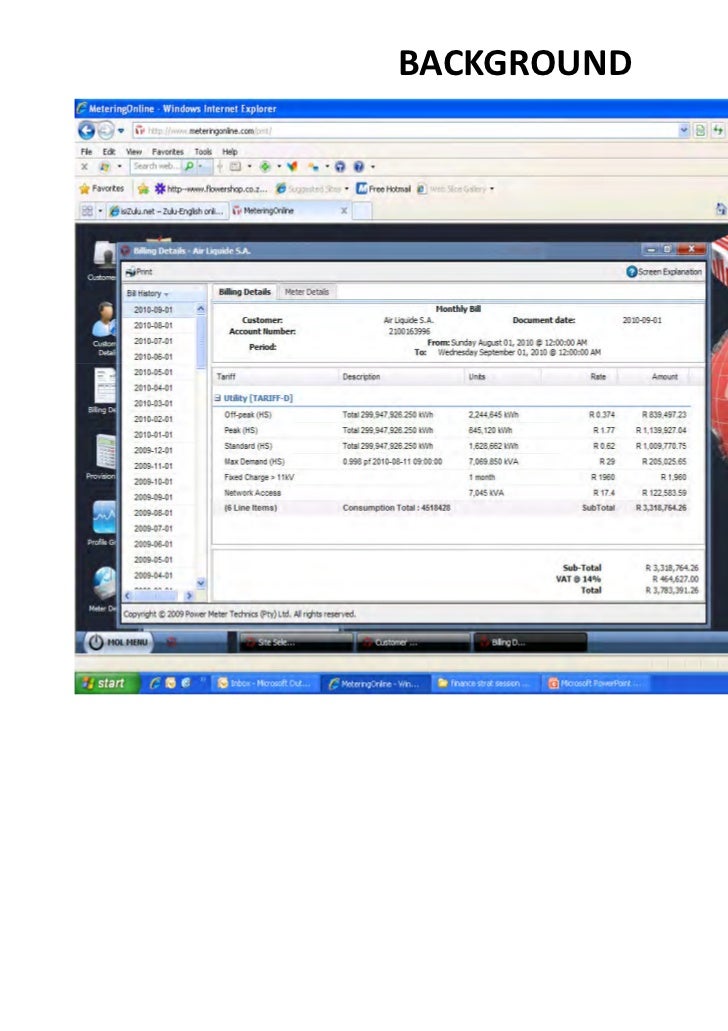Switch to the Customer ... window button
728x1031 pixels.
click(413, 642)
